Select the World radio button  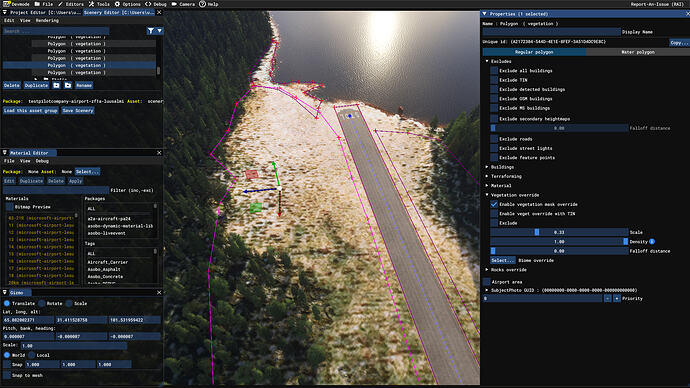pos(7,355)
